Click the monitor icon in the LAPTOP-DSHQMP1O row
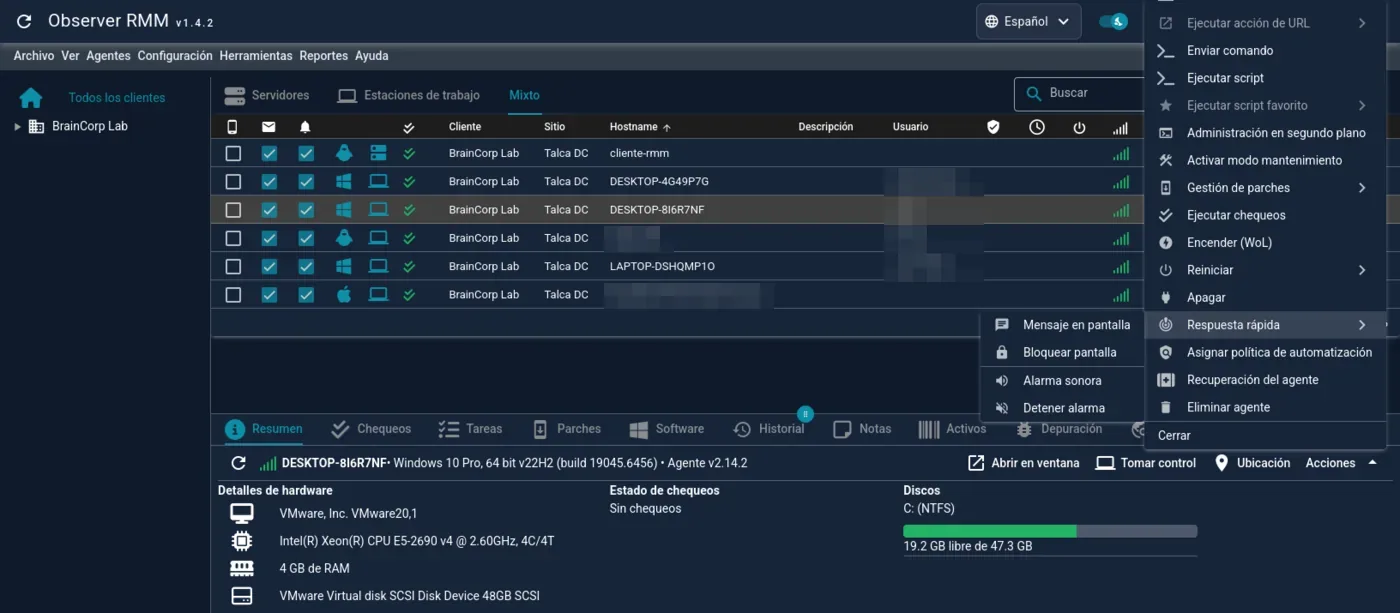Image resolution: width=1400 pixels, height=613 pixels. tap(378, 266)
